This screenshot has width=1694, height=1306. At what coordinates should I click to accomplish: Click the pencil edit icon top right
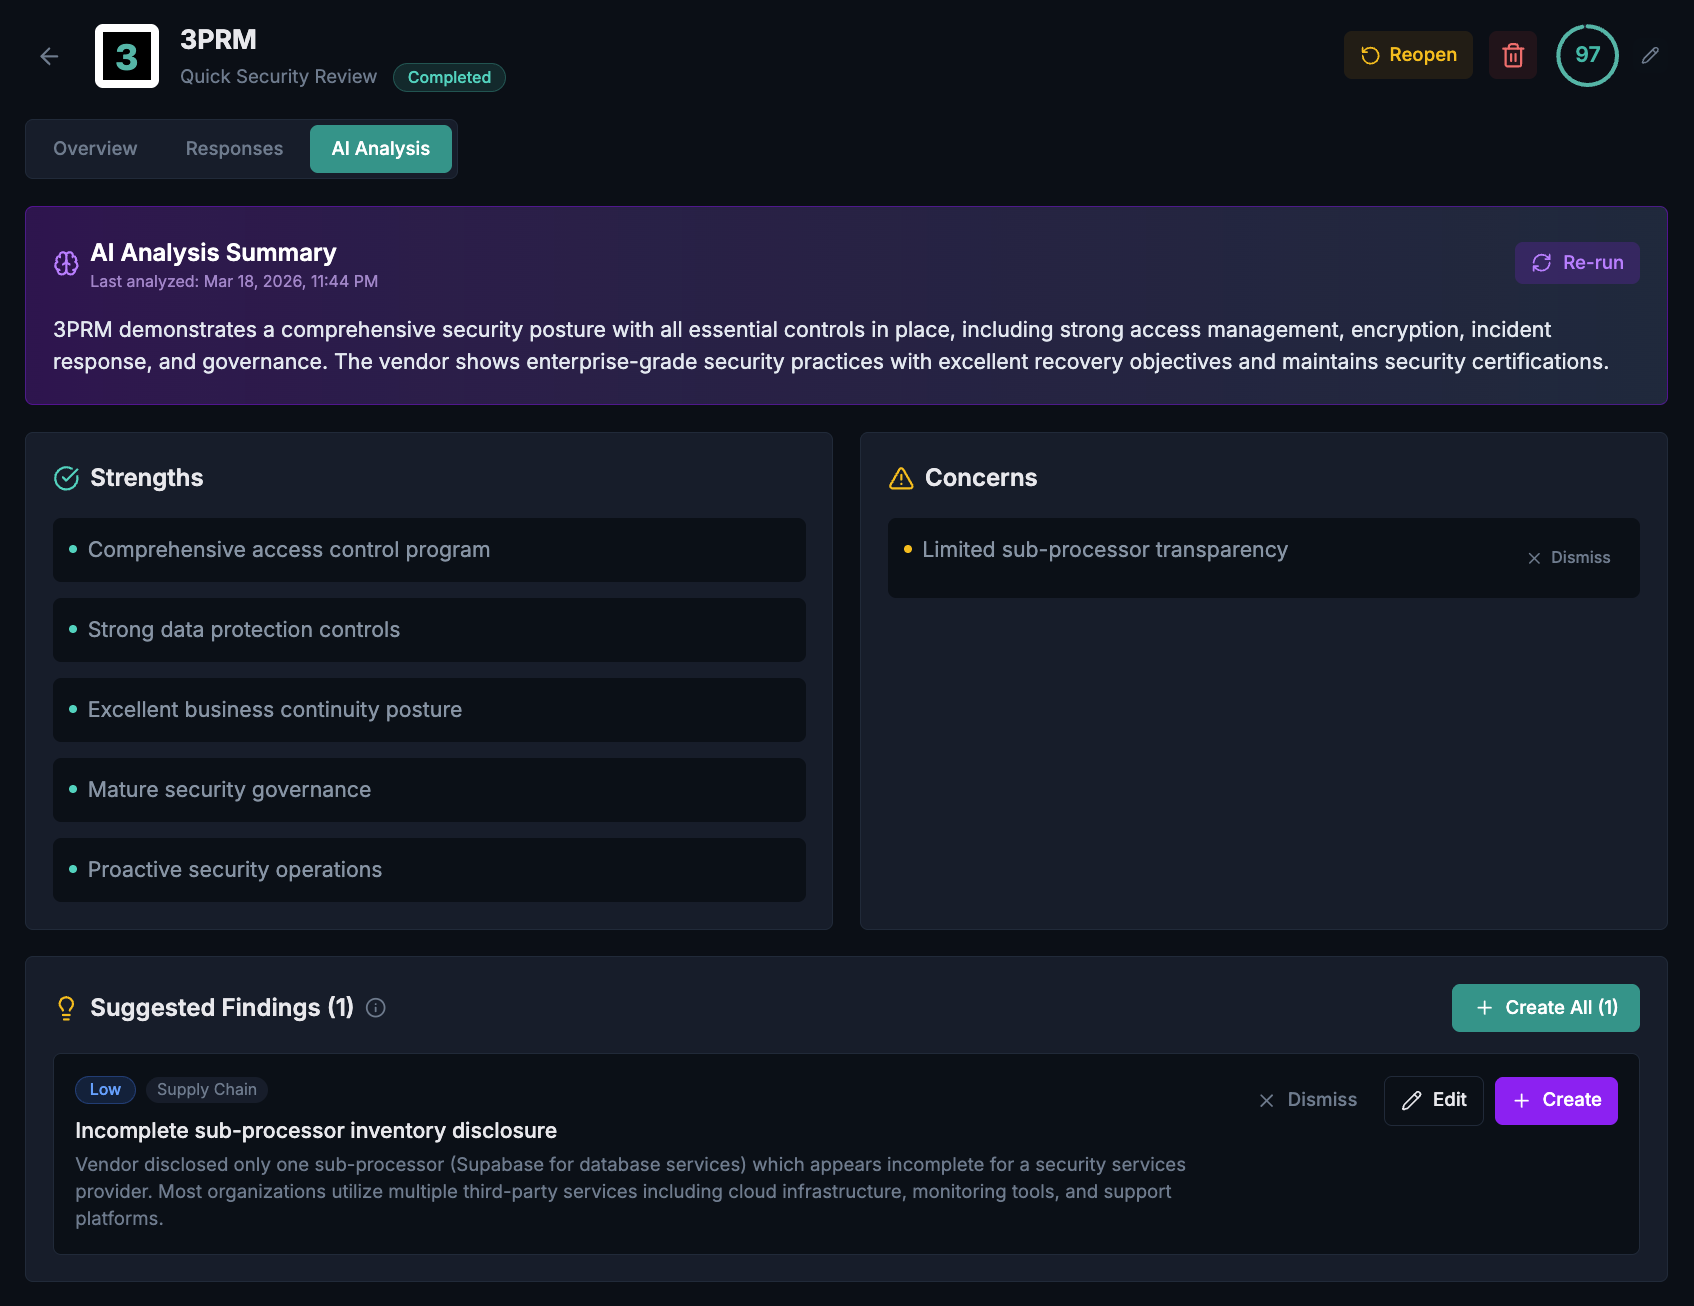pos(1650,56)
